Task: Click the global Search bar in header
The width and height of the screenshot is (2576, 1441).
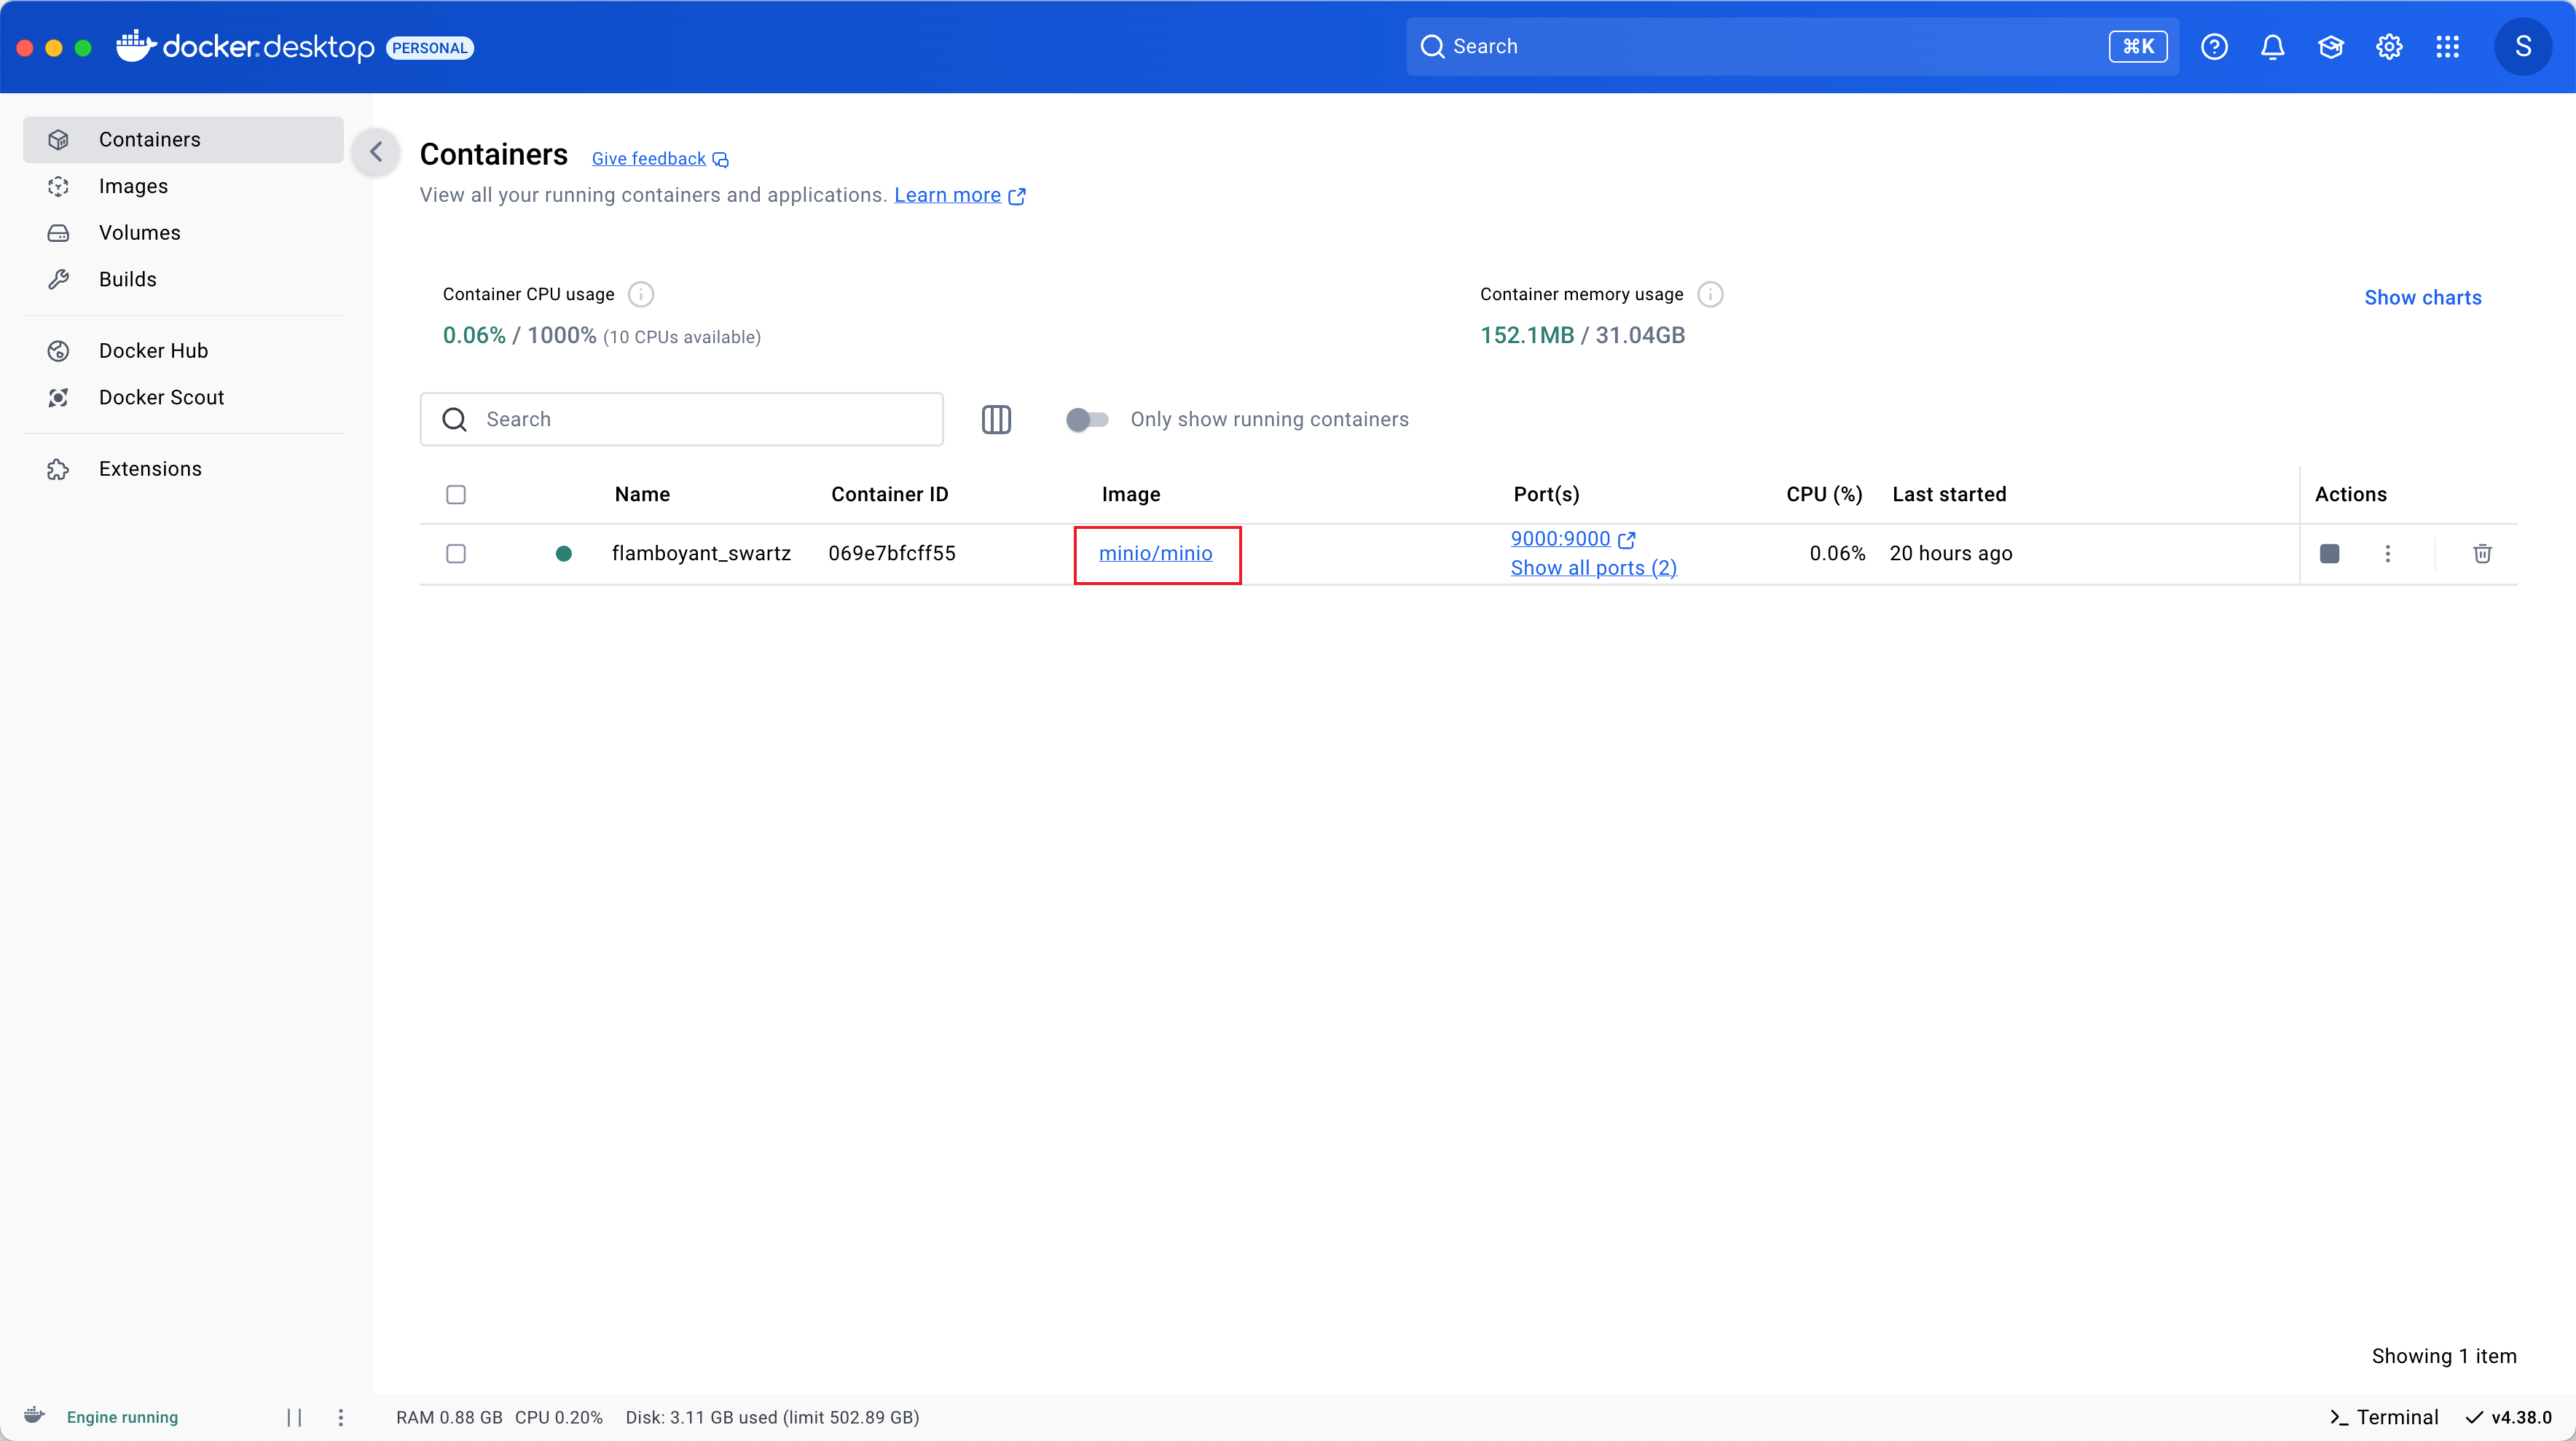Action: 1792,47
